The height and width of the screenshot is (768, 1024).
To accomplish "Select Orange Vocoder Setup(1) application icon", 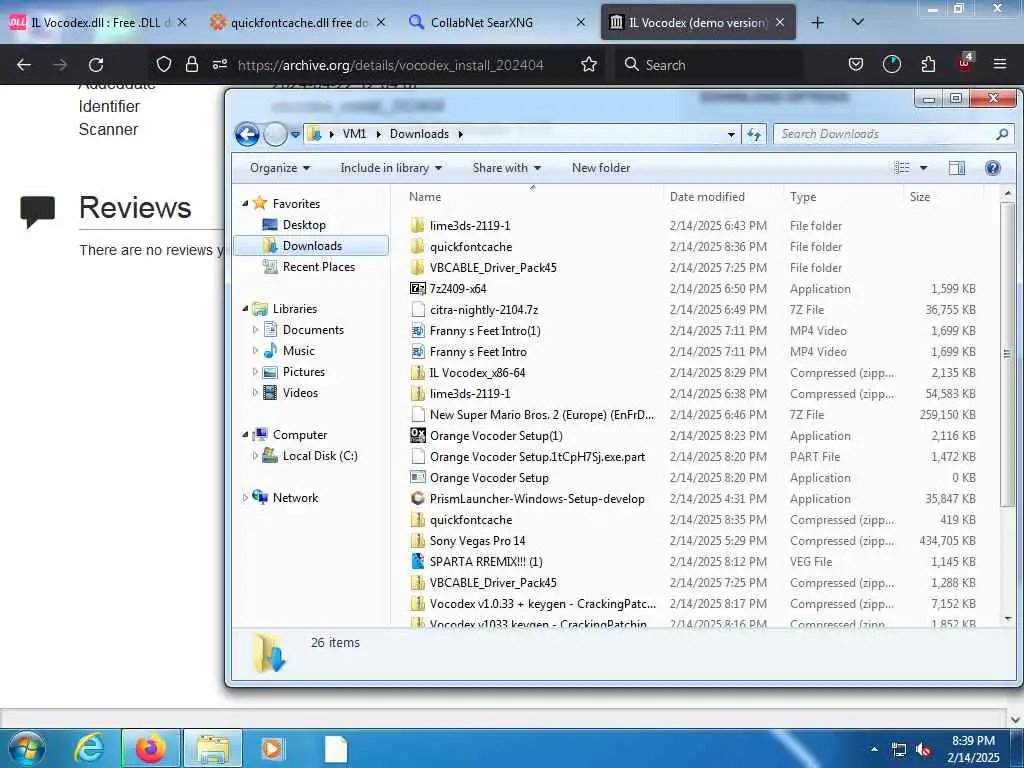I will [x=418, y=436].
